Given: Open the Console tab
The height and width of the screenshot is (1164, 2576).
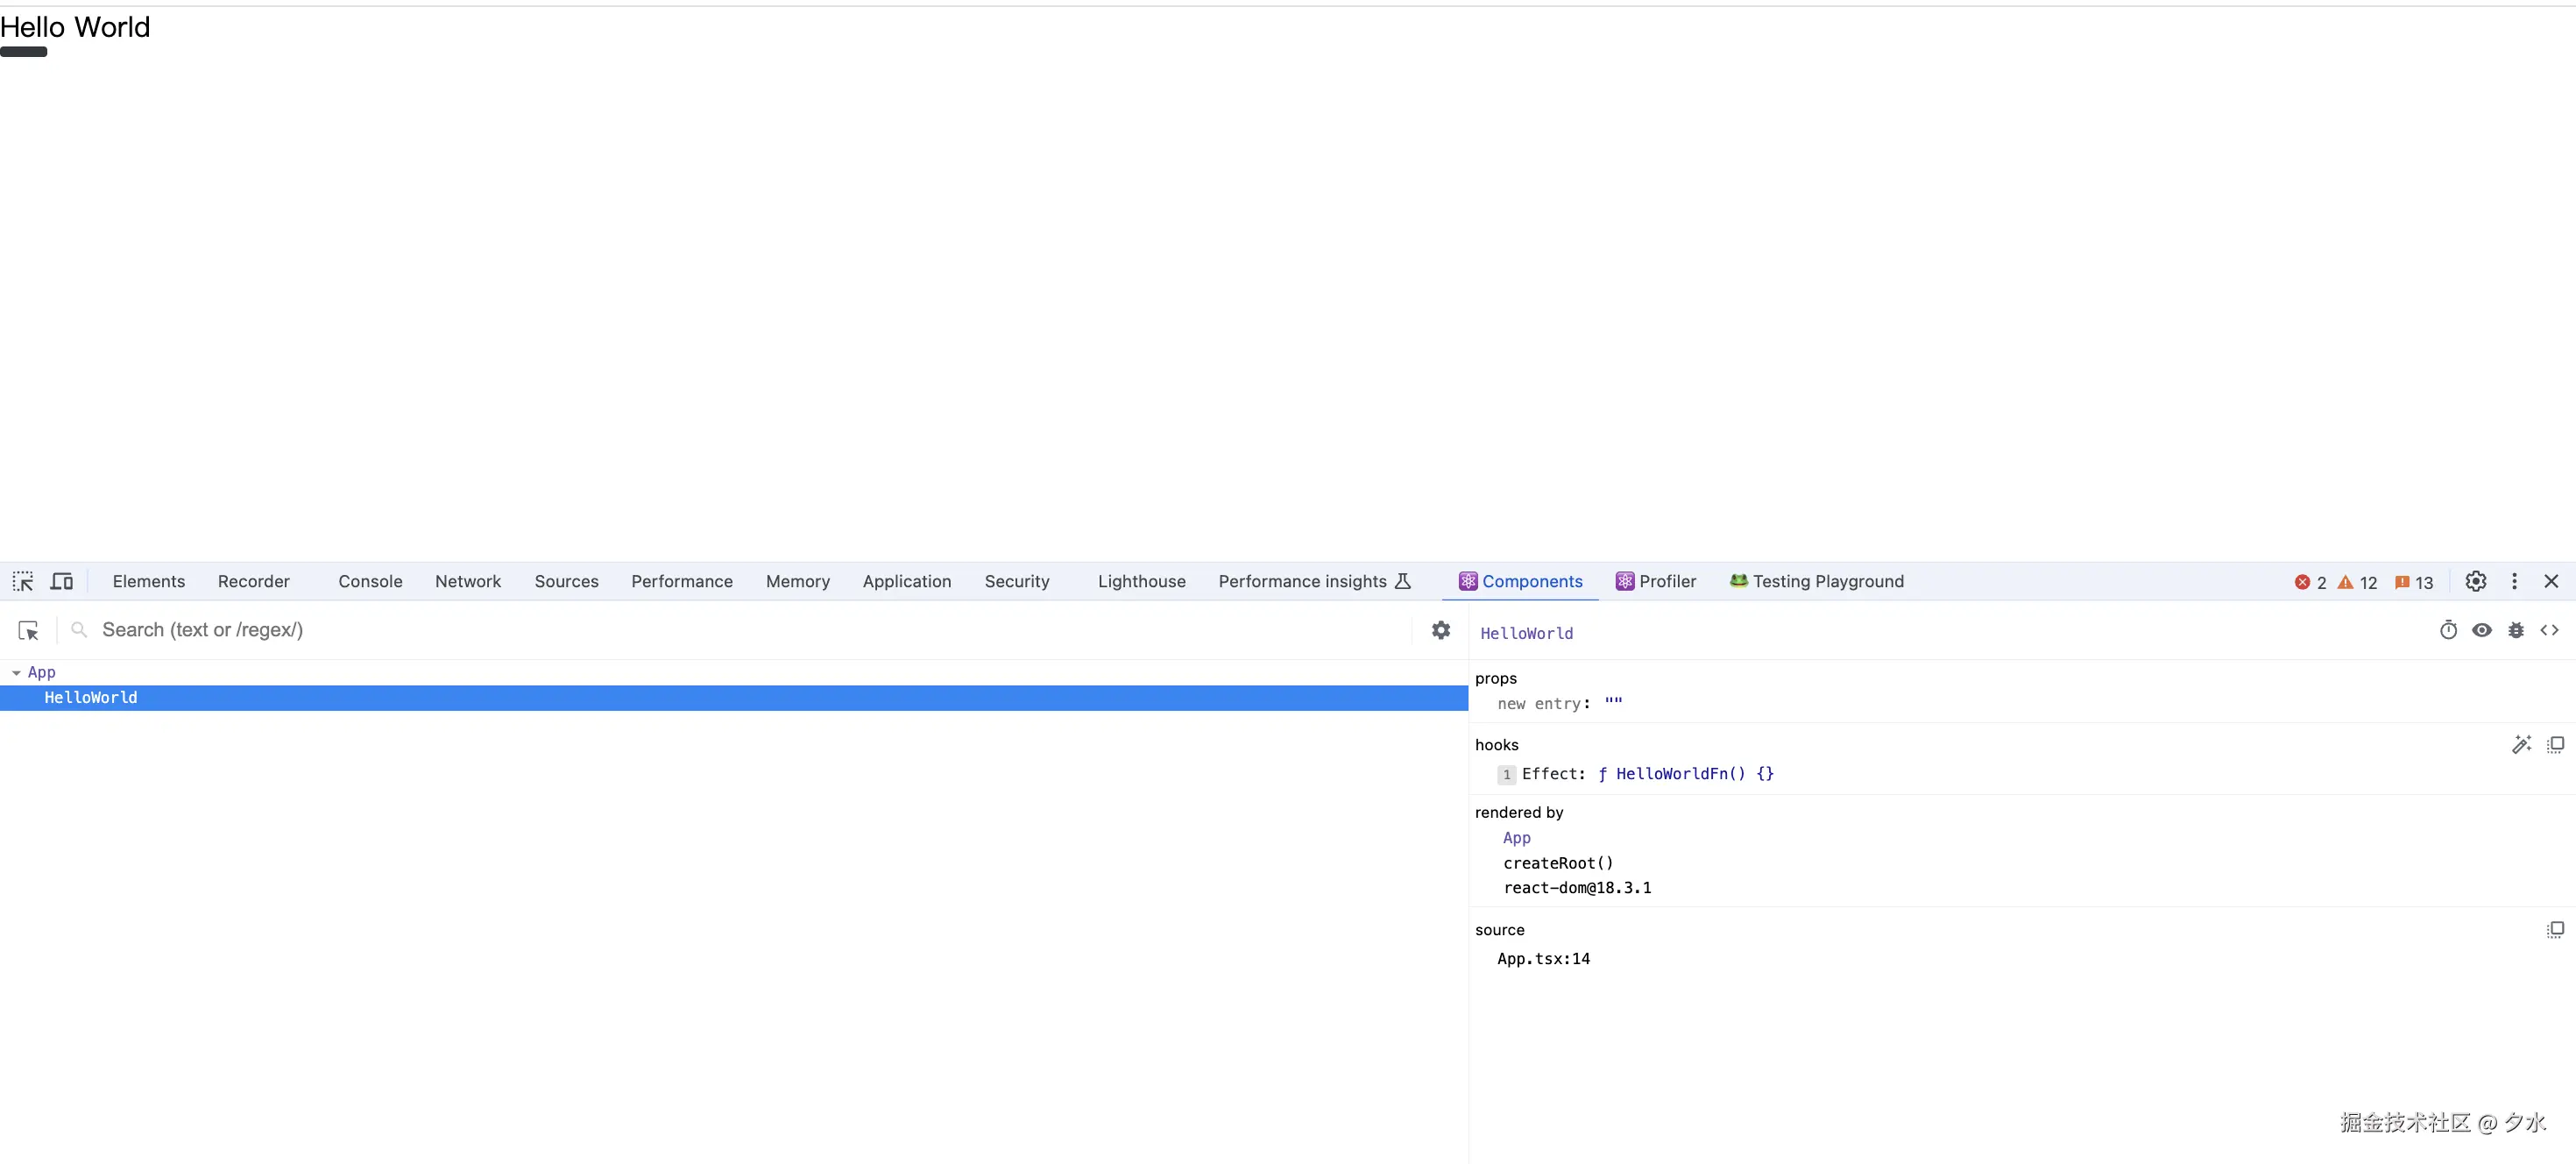Looking at the screenshot, I should pyautogui.click(x=370, y=581).
